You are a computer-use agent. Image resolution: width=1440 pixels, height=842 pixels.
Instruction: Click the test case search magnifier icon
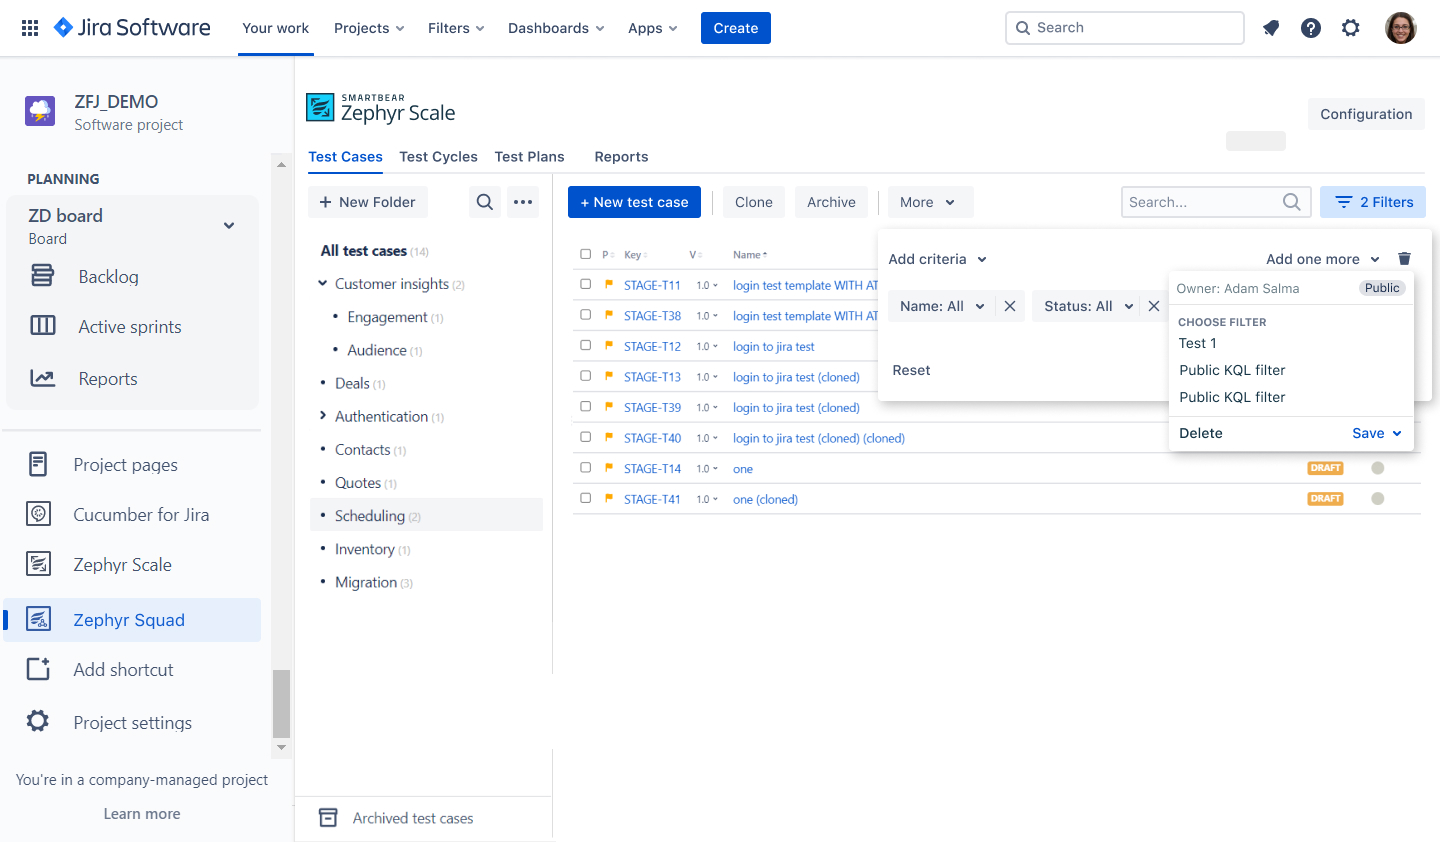coord(1292,202)
